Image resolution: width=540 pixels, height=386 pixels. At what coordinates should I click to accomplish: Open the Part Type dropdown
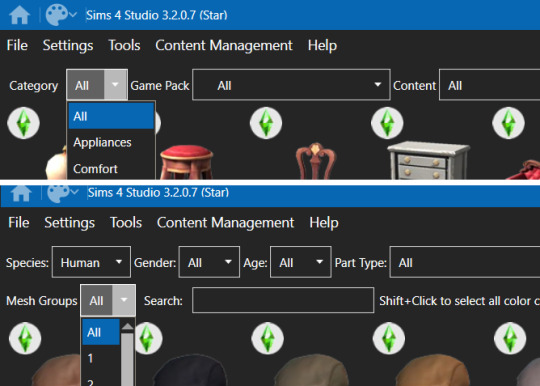(465, 262)
